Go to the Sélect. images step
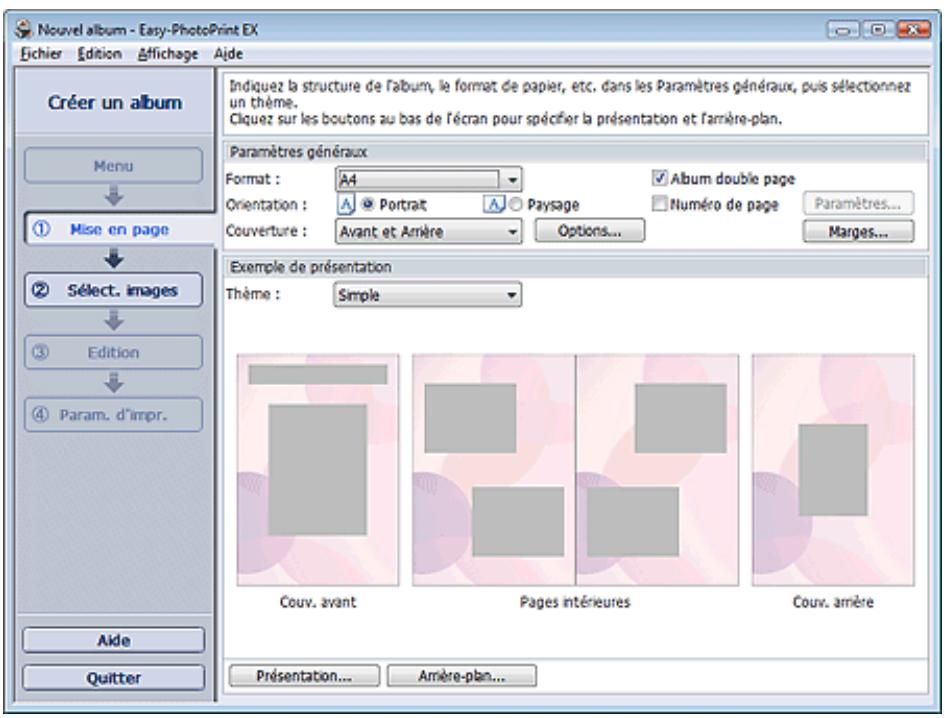This screenshot has height=718, width=945. (x=113, y=290)
